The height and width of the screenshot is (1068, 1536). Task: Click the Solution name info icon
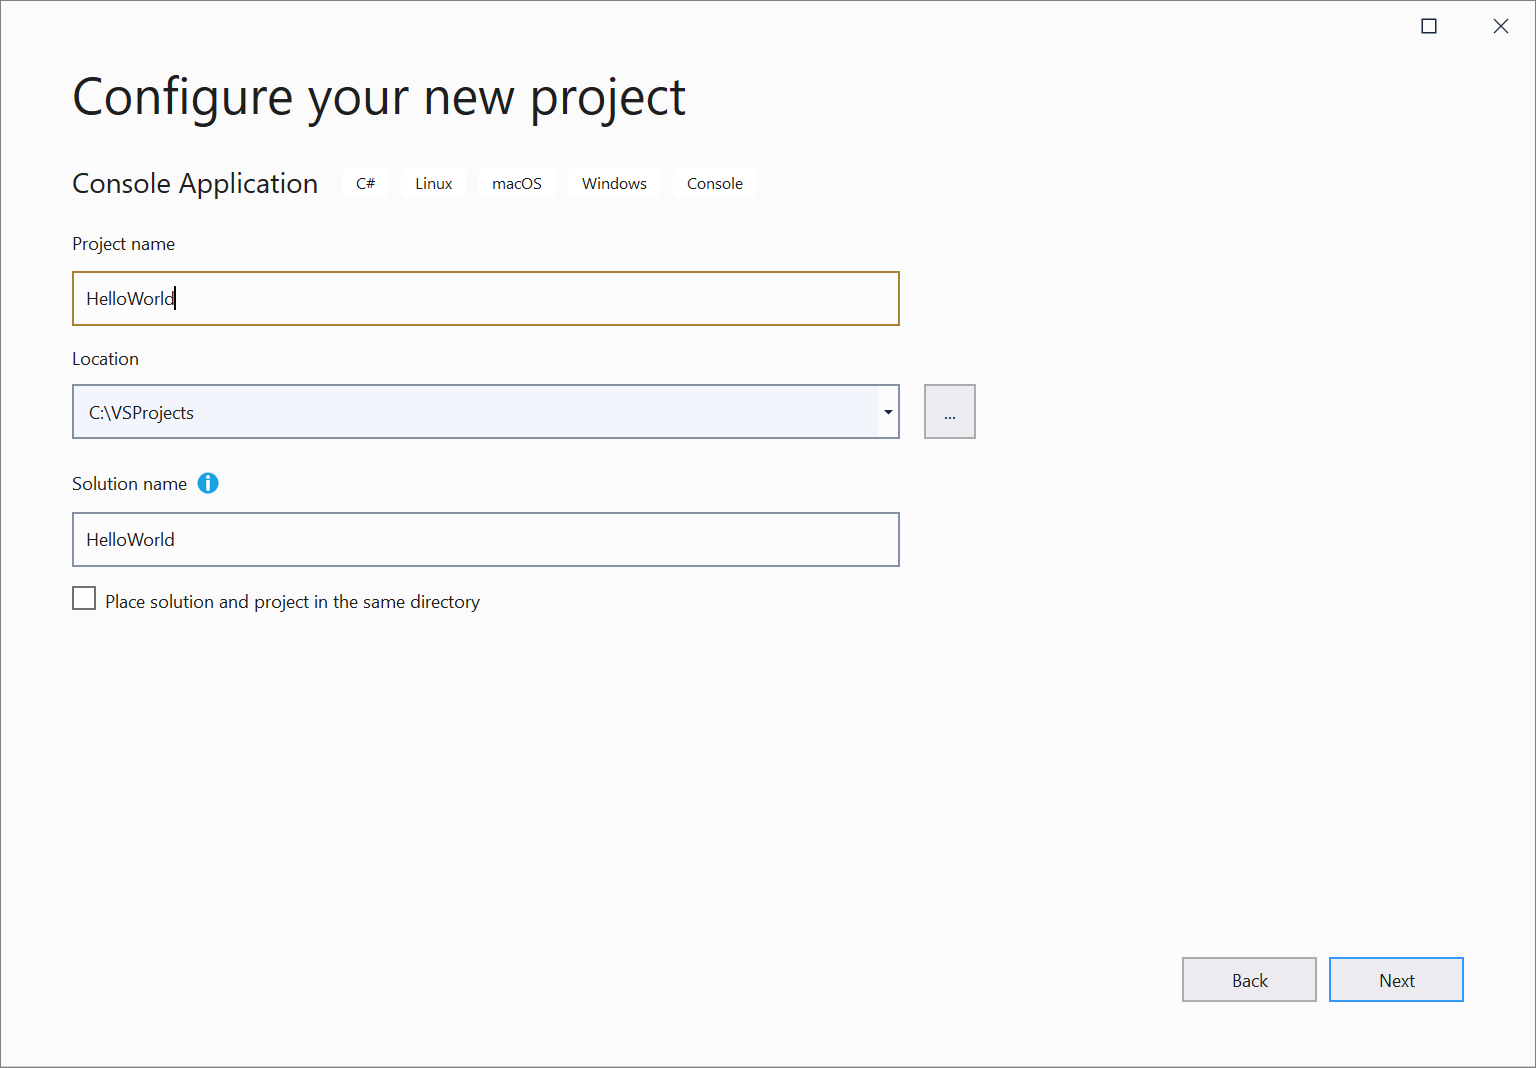[208, 483]
